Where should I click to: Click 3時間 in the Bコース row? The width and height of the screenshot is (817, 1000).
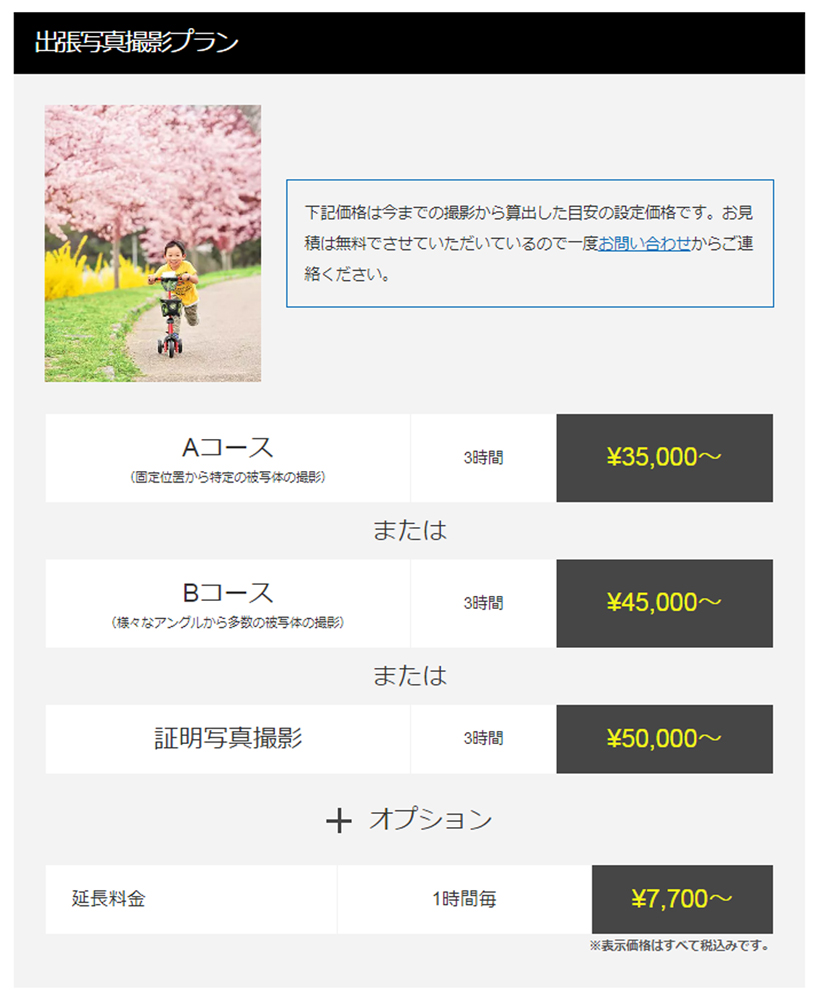[x=483, y=603]
